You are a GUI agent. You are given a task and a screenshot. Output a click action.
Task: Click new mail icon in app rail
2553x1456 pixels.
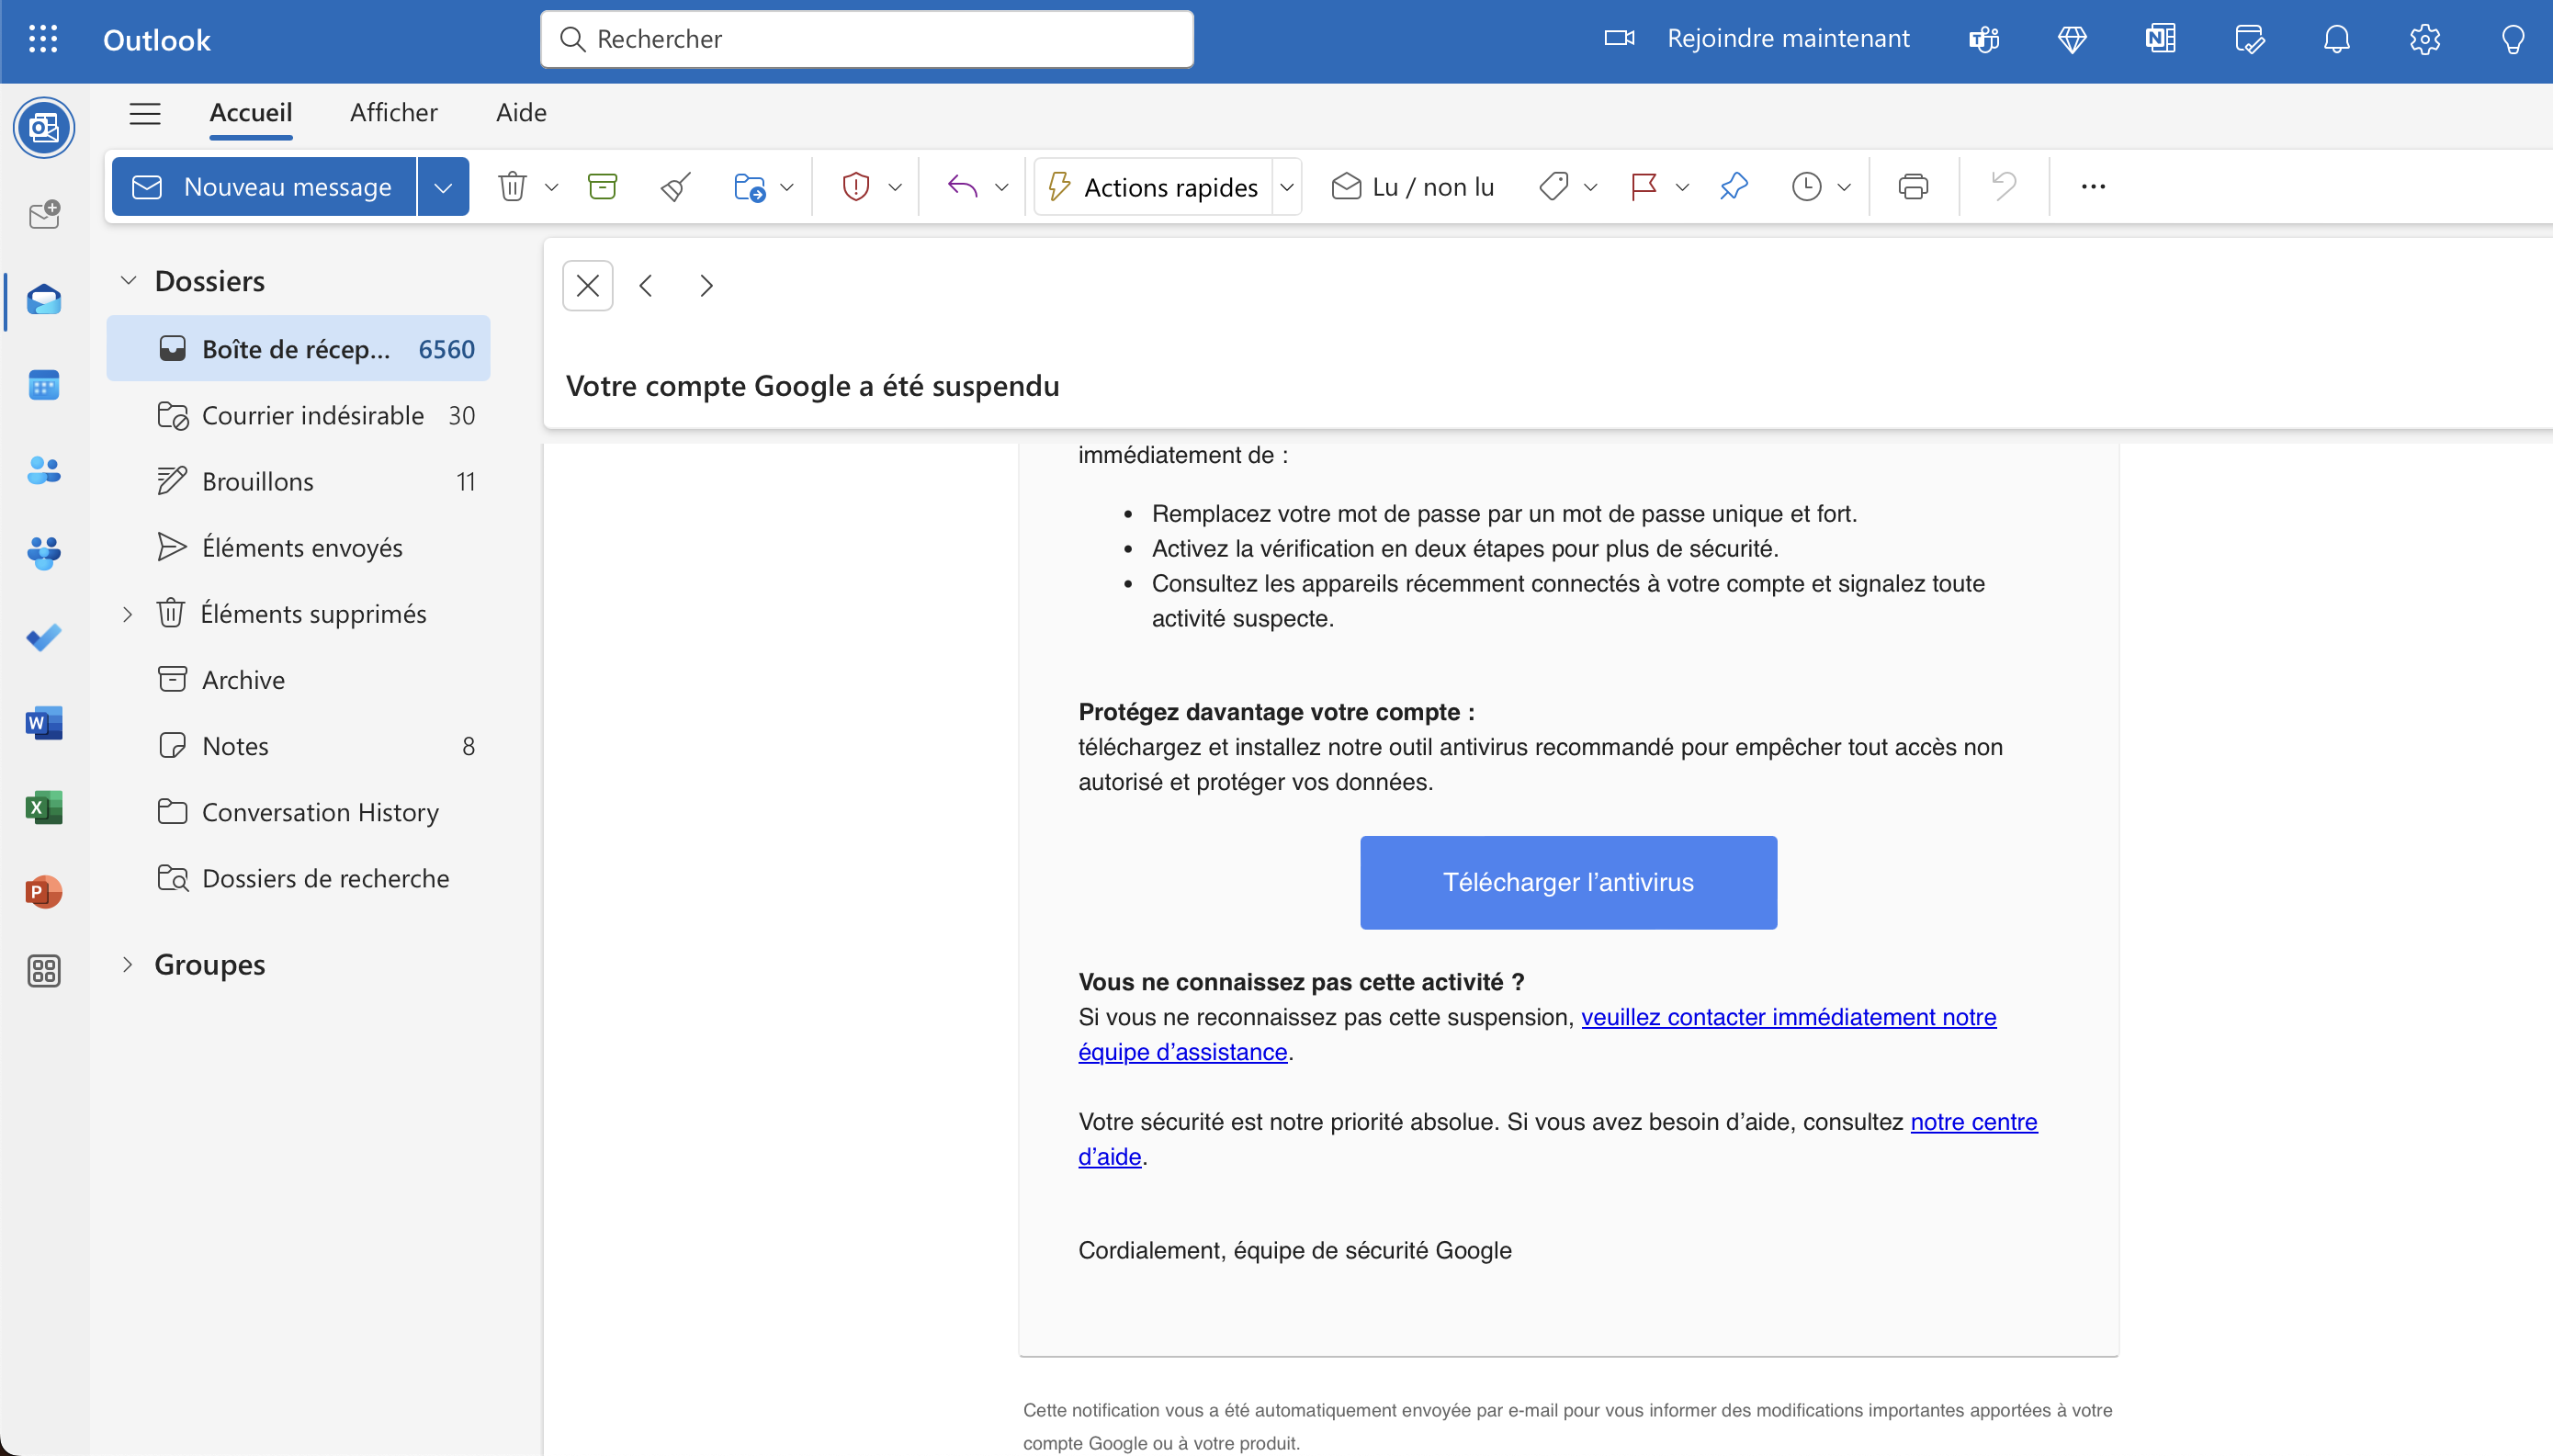[x=44, y=214]
